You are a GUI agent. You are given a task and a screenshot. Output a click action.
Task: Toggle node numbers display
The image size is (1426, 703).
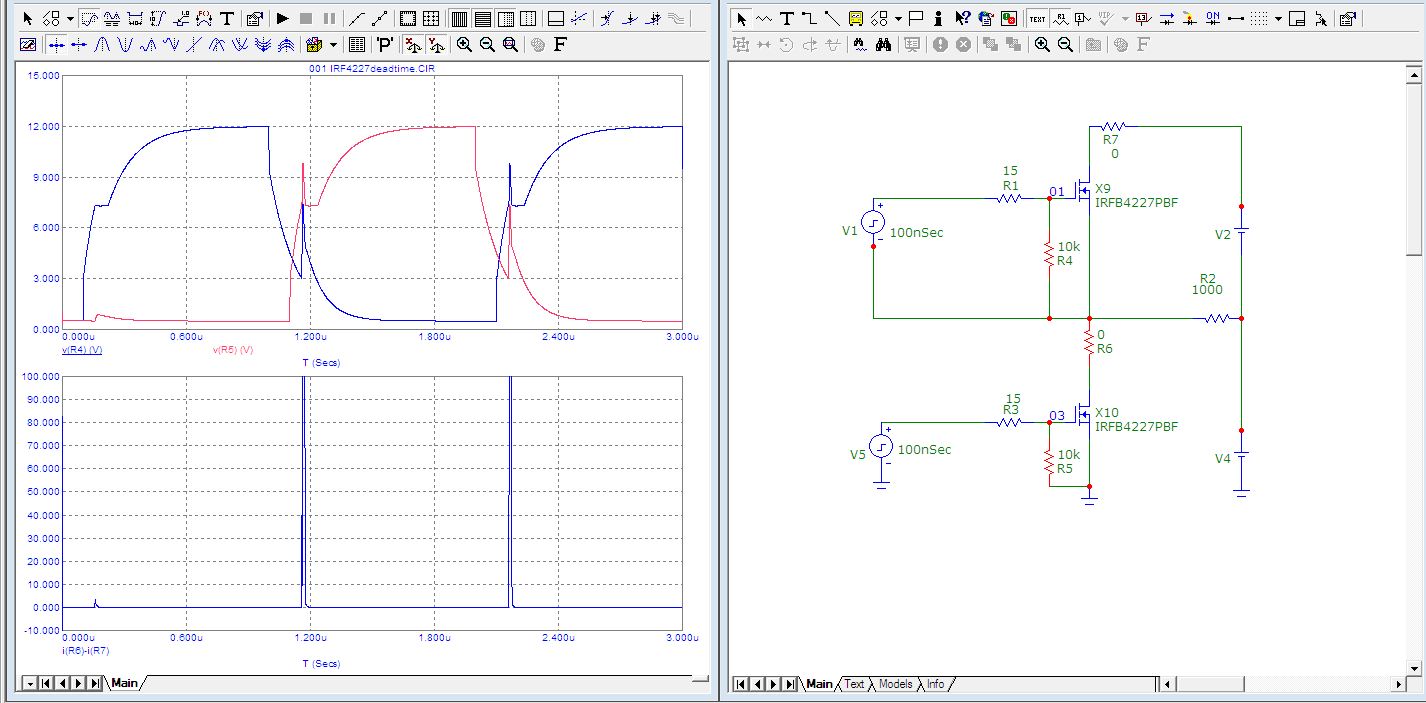pyautogui.click(x=1083, y=18)
